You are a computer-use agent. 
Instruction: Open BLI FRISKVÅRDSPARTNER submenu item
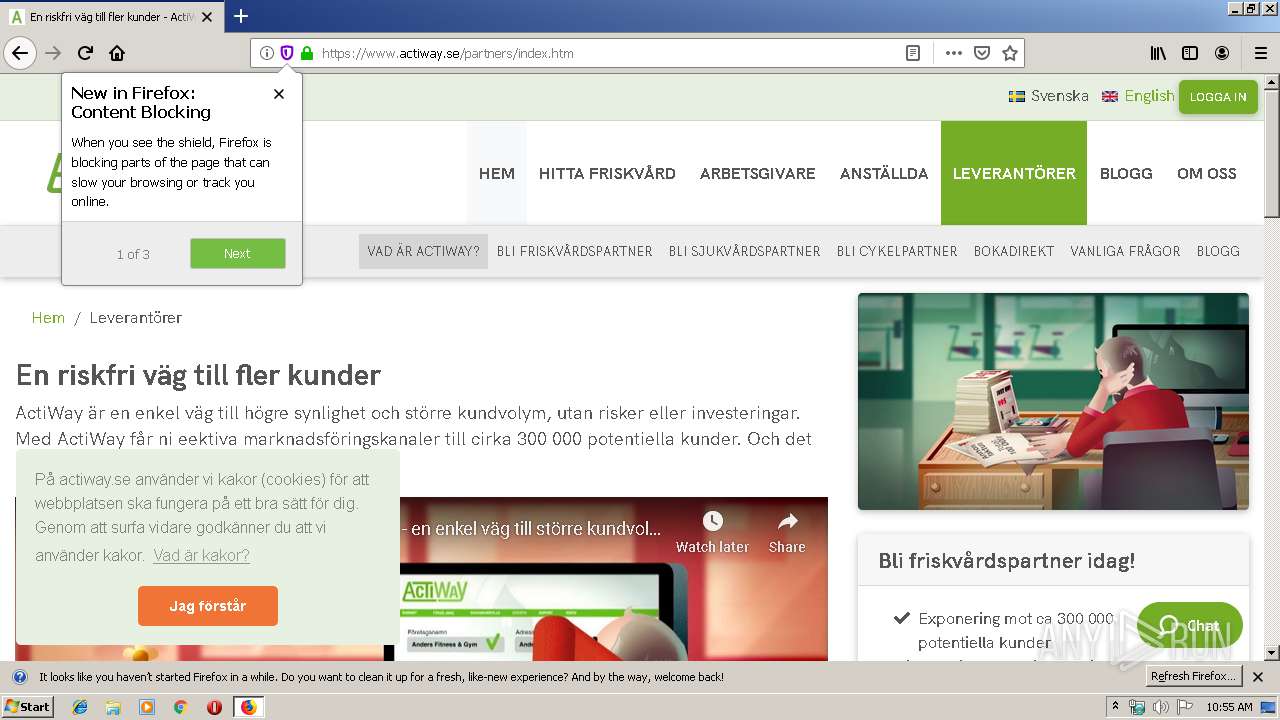pos(574,251)
